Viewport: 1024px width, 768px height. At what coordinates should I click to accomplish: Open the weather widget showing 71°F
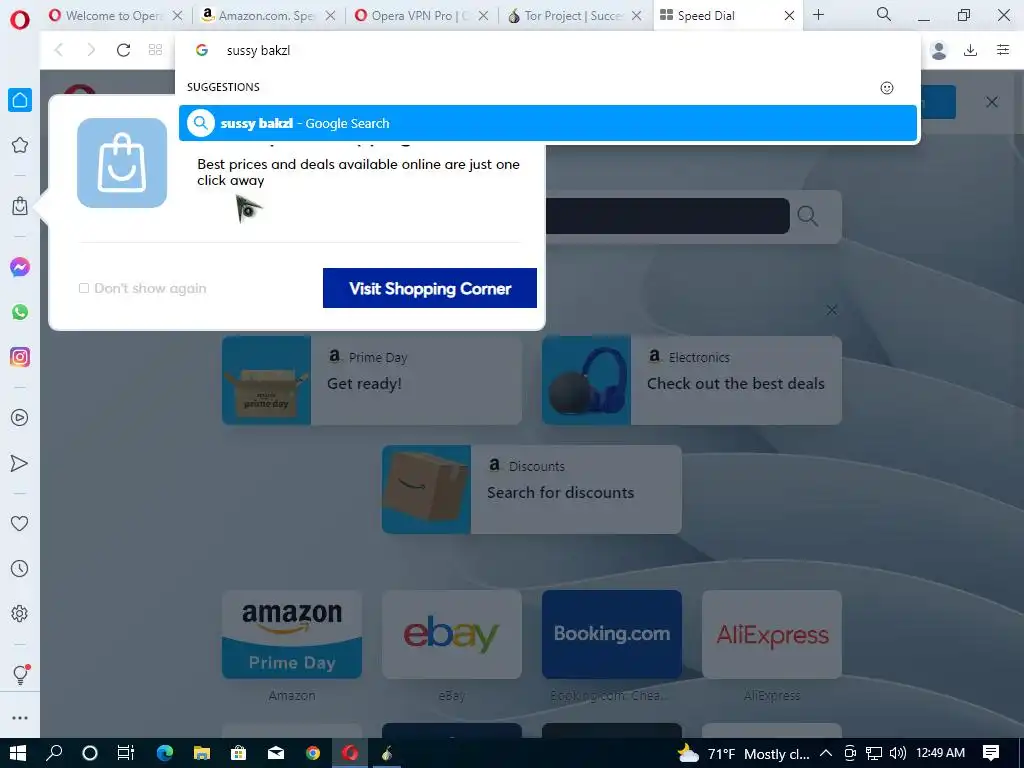coord(743,754)
